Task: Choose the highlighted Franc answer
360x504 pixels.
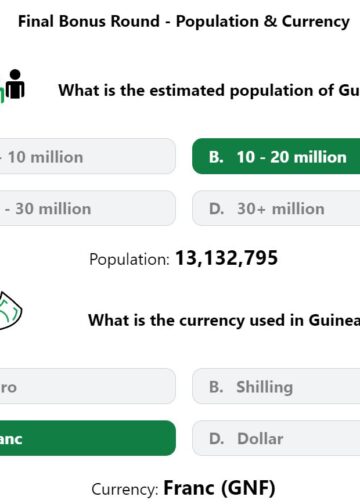Action: click(88, 438)
